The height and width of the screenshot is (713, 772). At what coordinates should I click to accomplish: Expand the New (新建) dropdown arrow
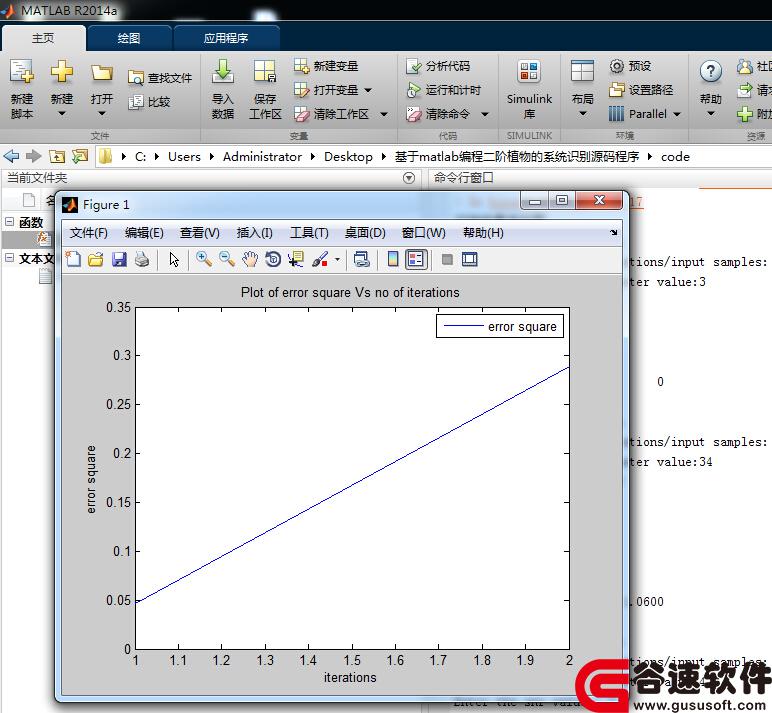tap(62, 114)
